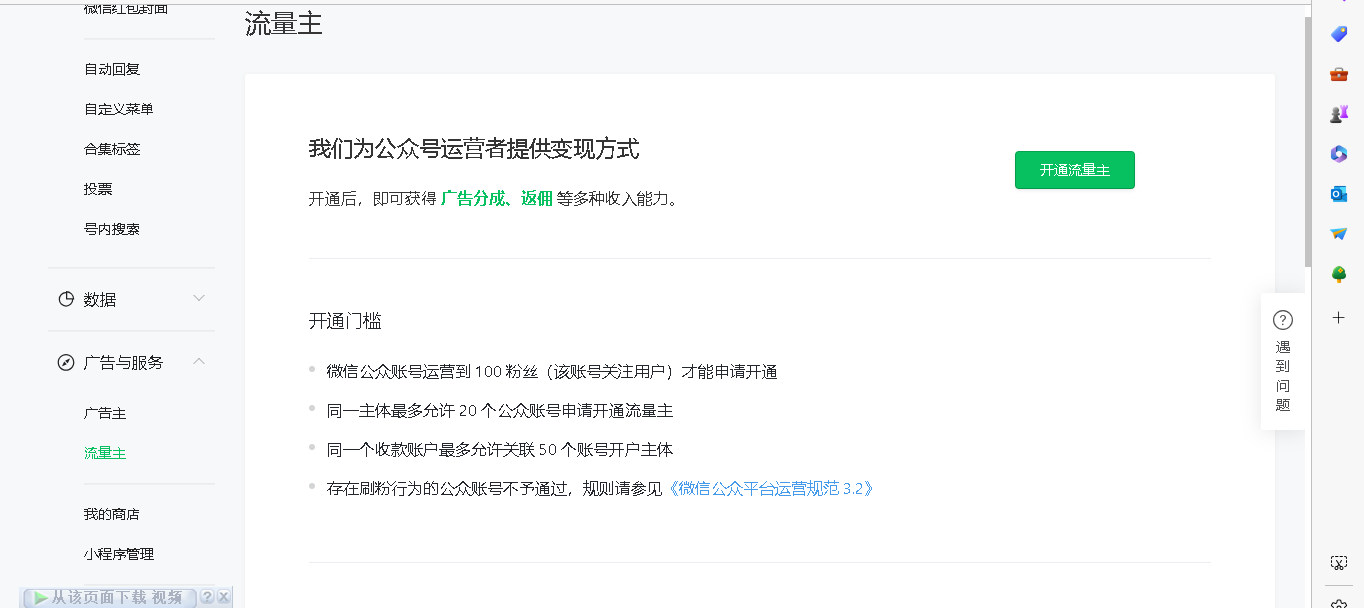1364x608 pixels.
Task: Open the chess games icon in browser sidebar
Action: click(1339, 114)
